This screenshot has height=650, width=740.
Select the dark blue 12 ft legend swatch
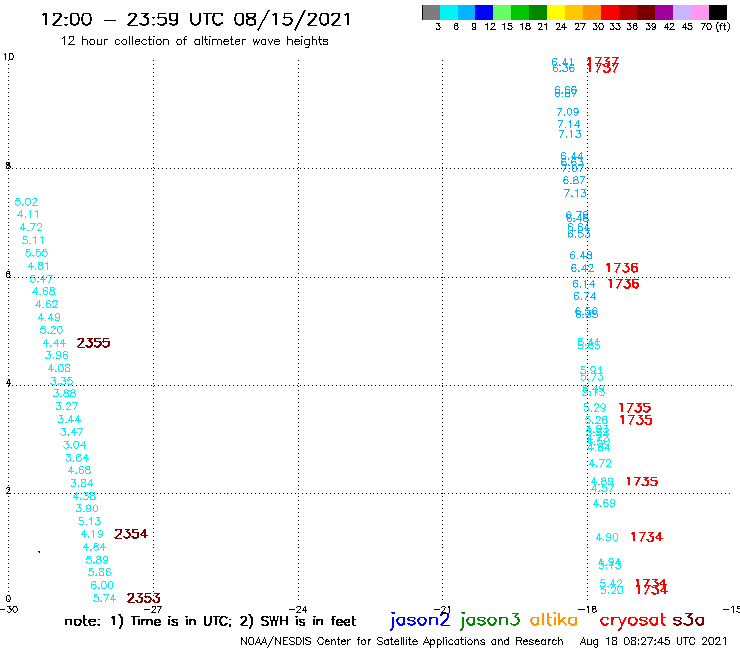coord(484,12)
